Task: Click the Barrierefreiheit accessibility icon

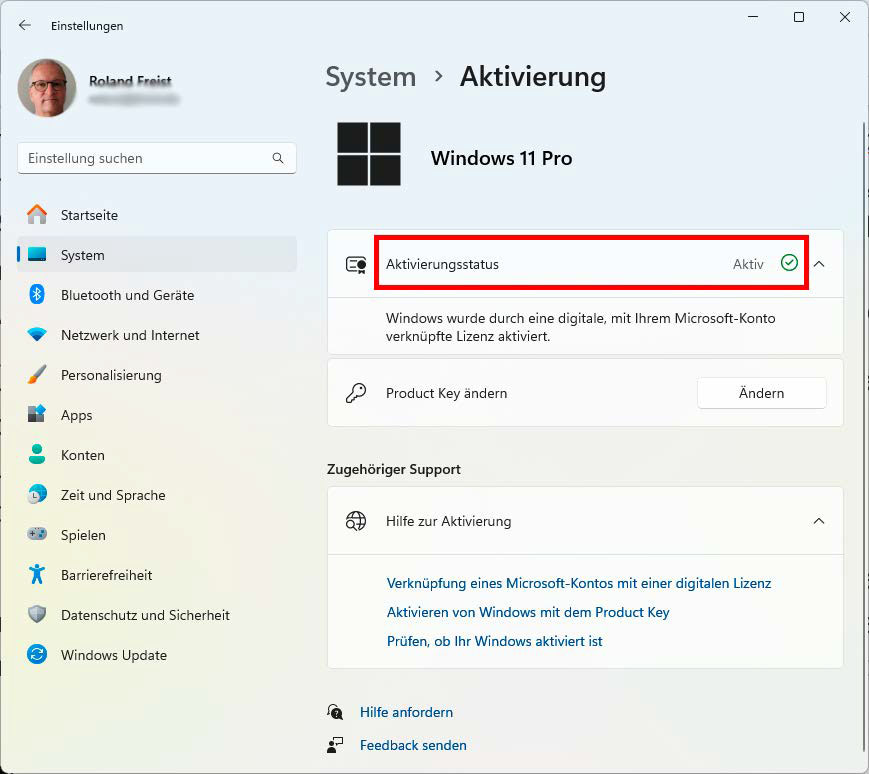Action: click(37, 575)
